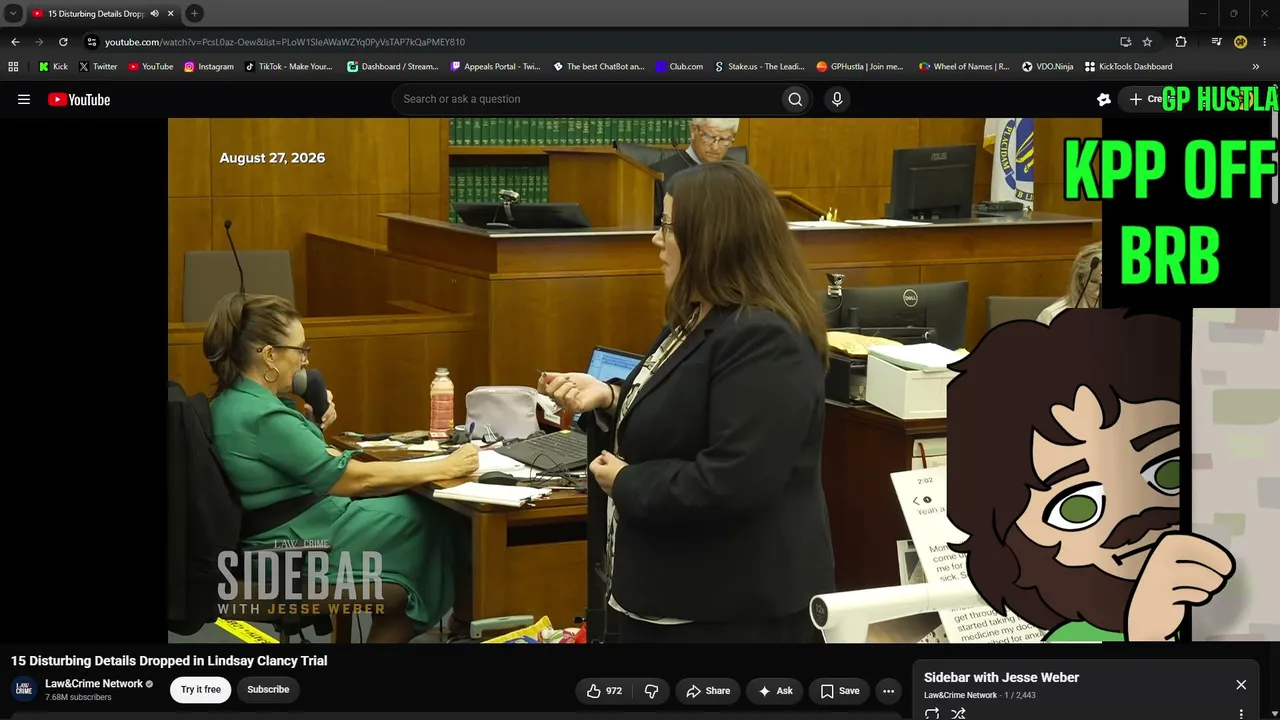Click the video player to pause
The height and width of the screenshot is (720, 1280).
tap(634, 380)
